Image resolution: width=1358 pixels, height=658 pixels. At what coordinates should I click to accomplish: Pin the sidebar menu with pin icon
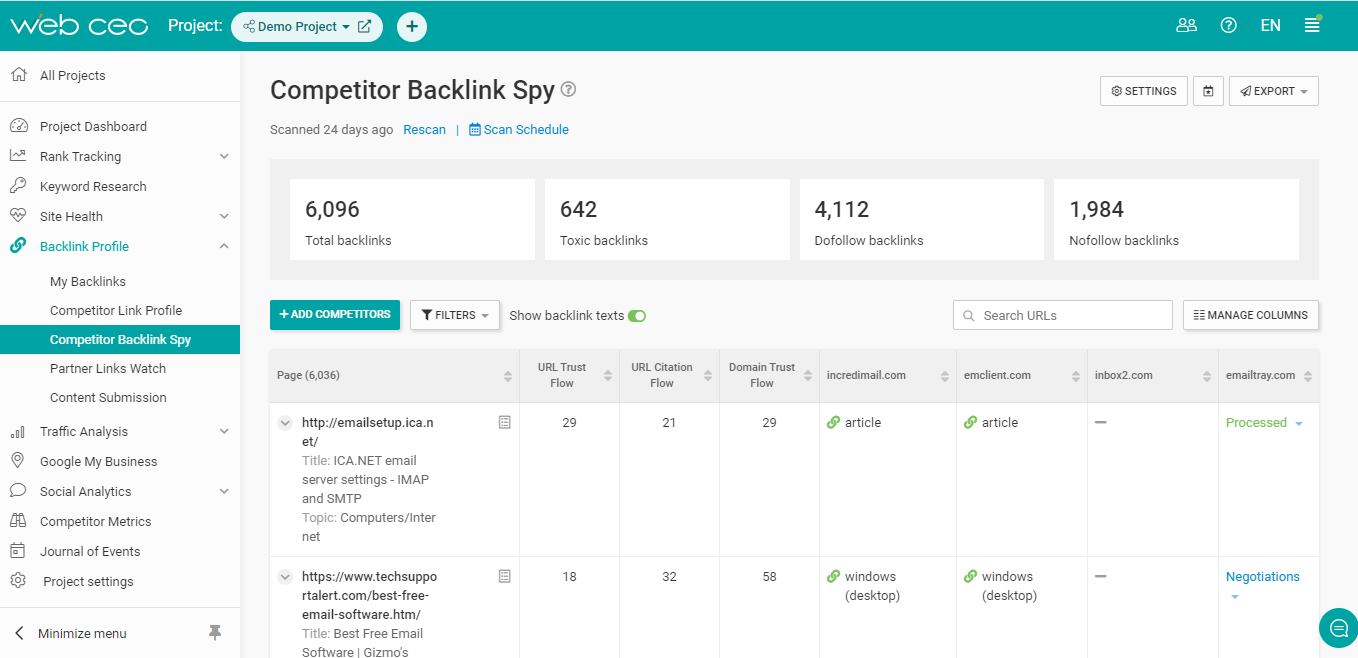click(215, 633)
